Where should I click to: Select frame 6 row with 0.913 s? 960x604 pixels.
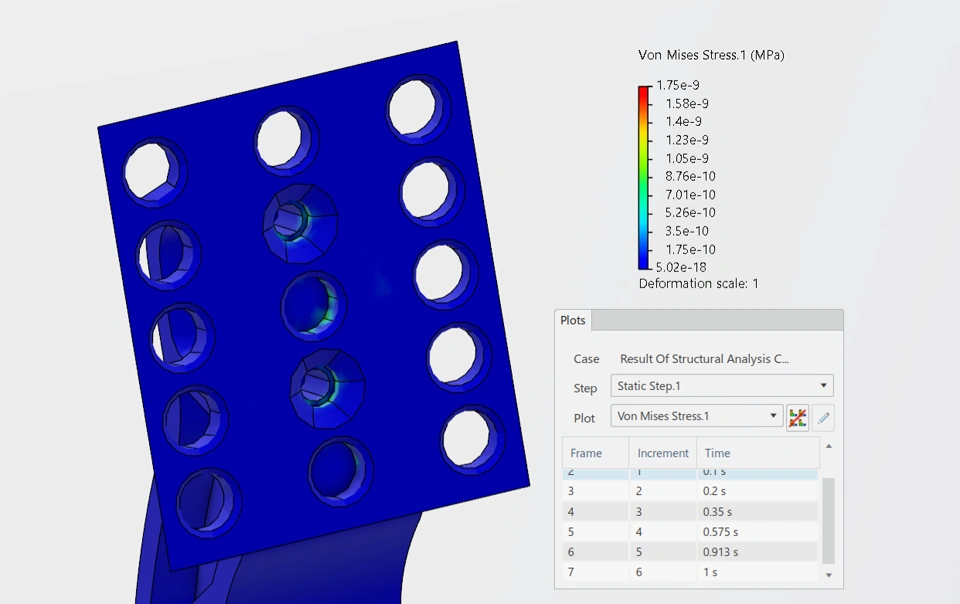click(x=690, y=552)
